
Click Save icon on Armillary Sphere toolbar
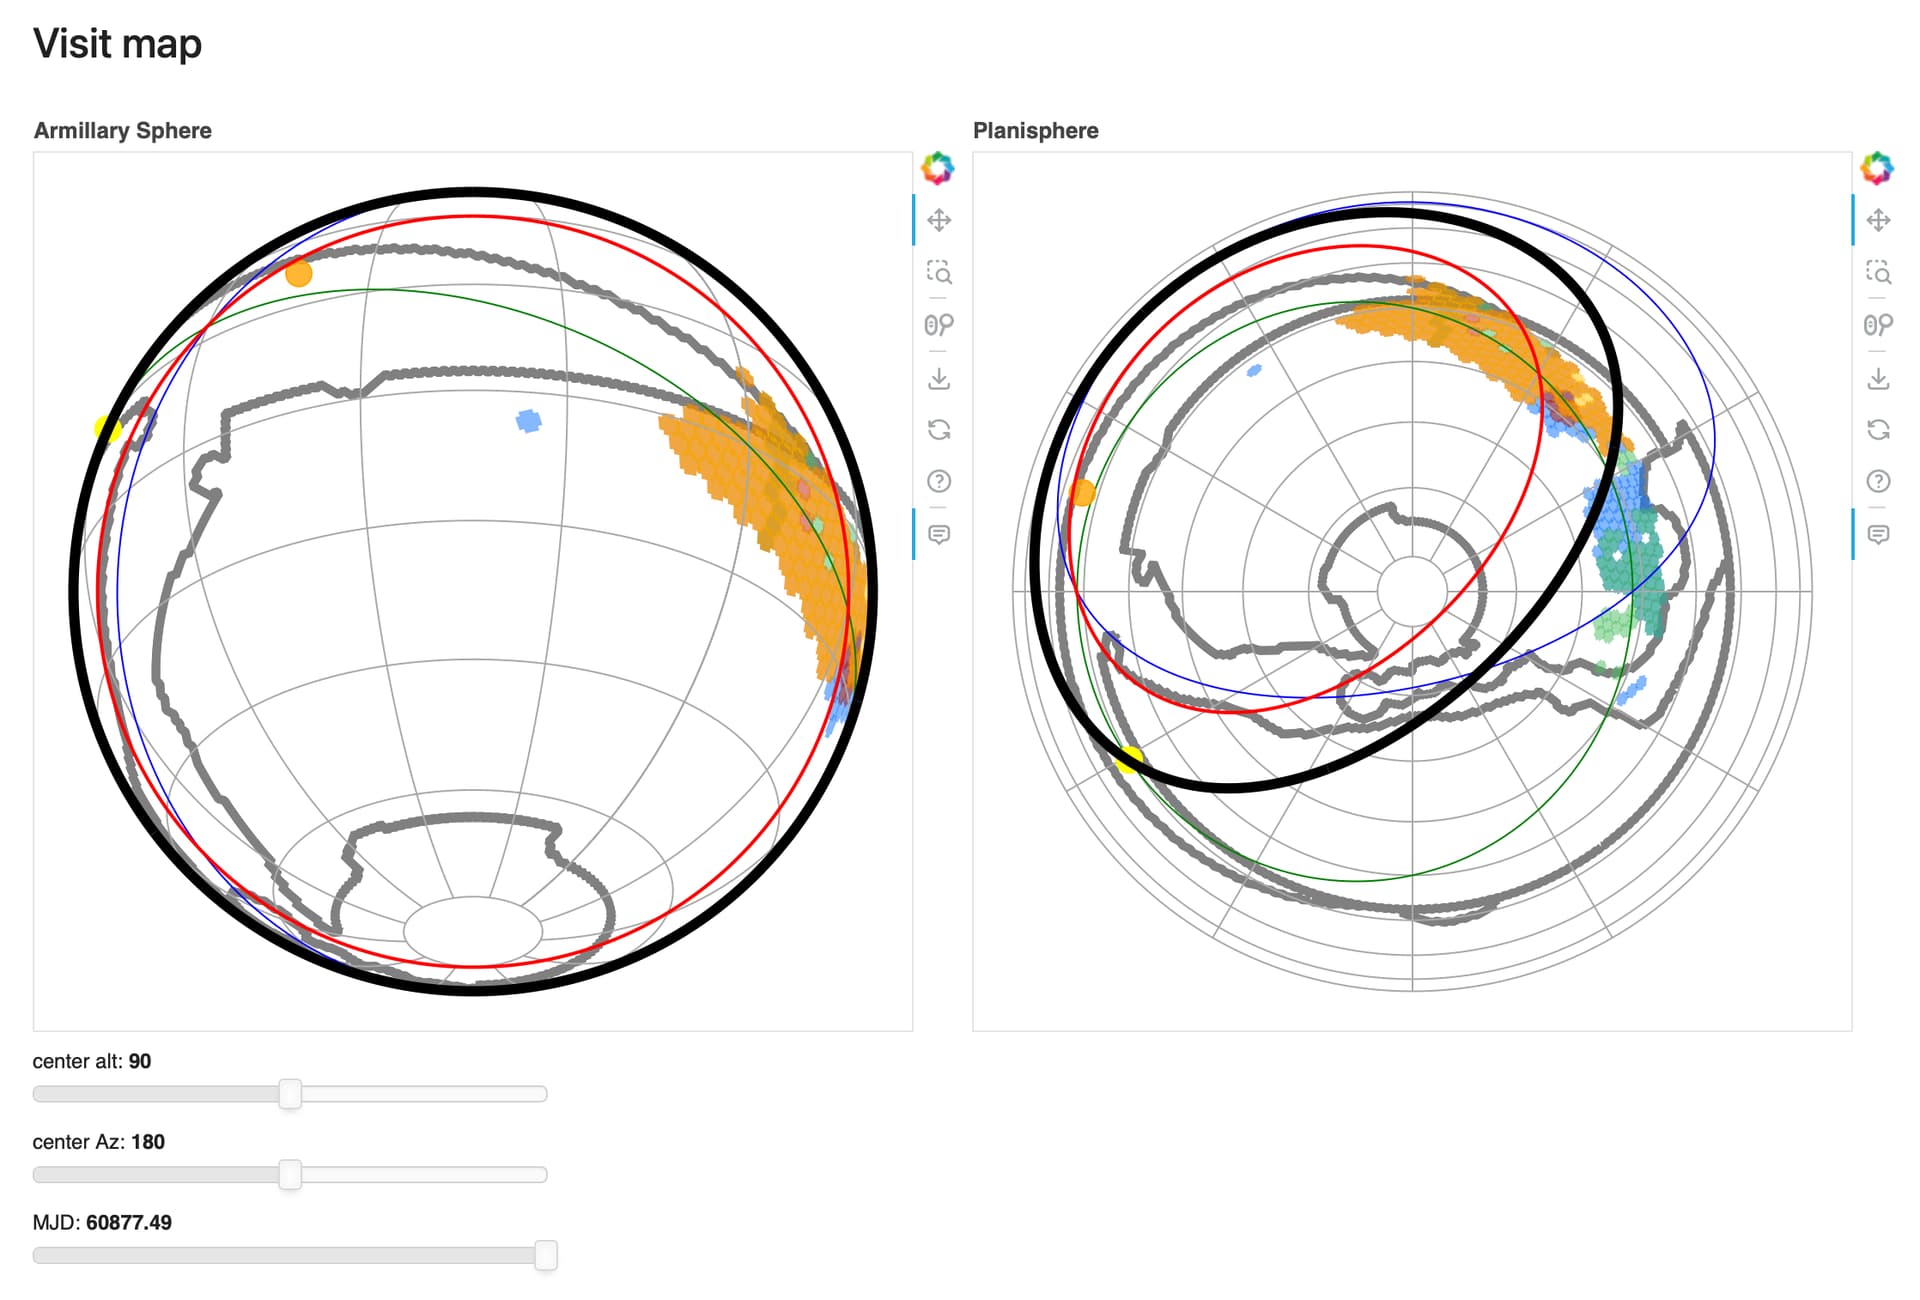pos(938,378)
